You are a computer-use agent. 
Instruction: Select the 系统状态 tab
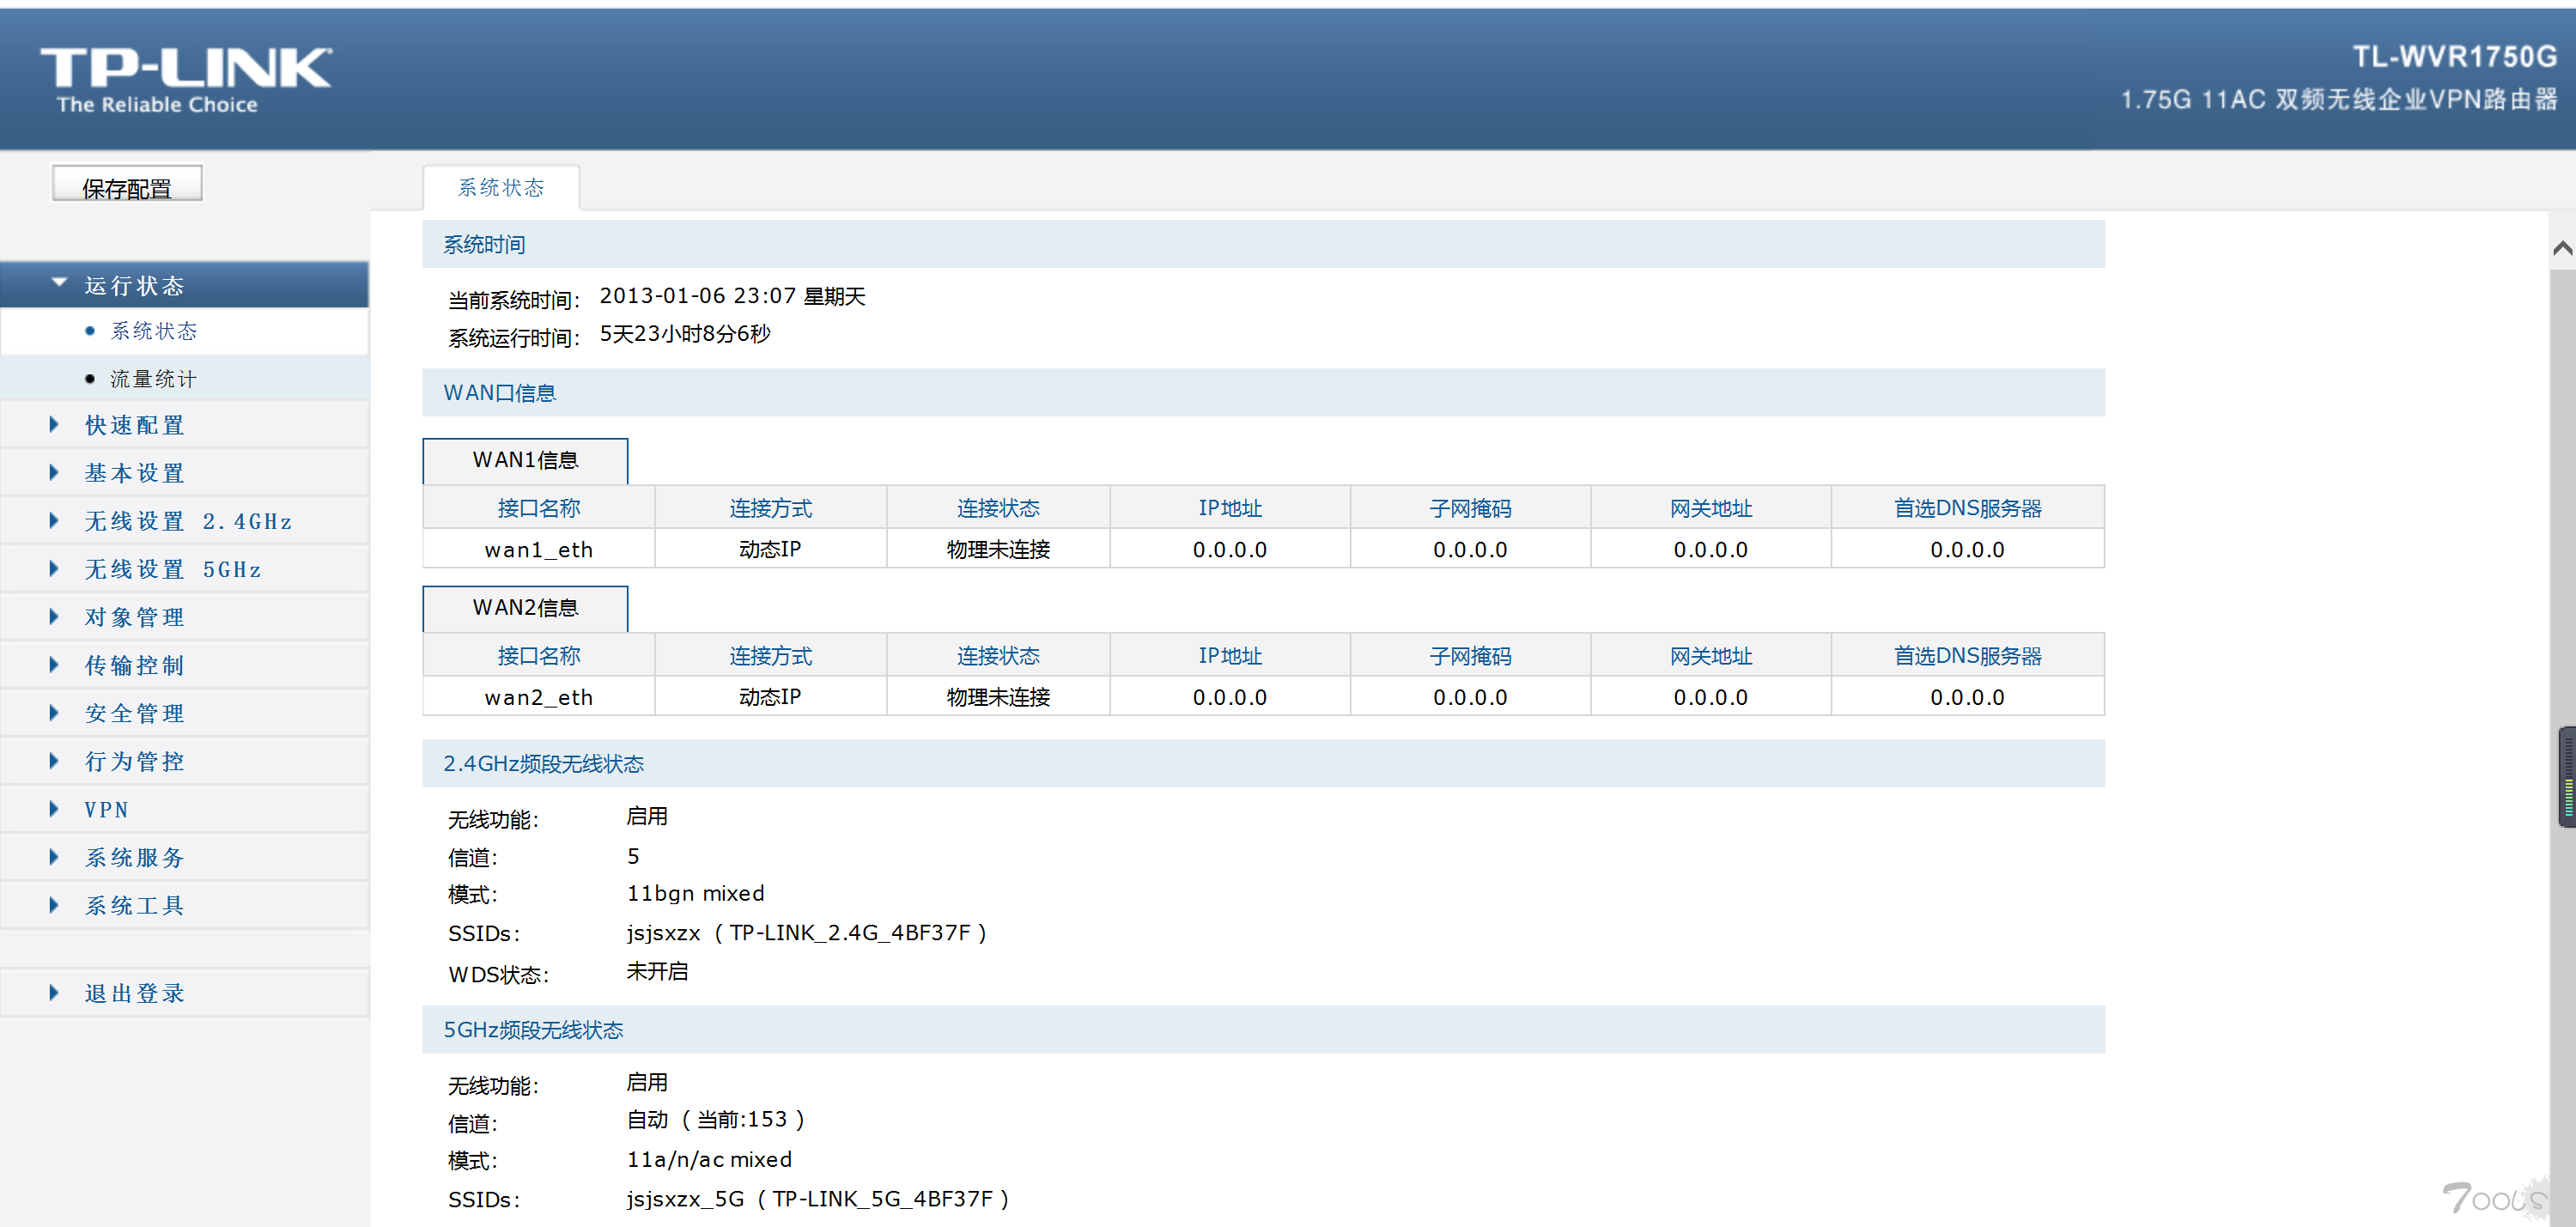(x=501, y=188)
